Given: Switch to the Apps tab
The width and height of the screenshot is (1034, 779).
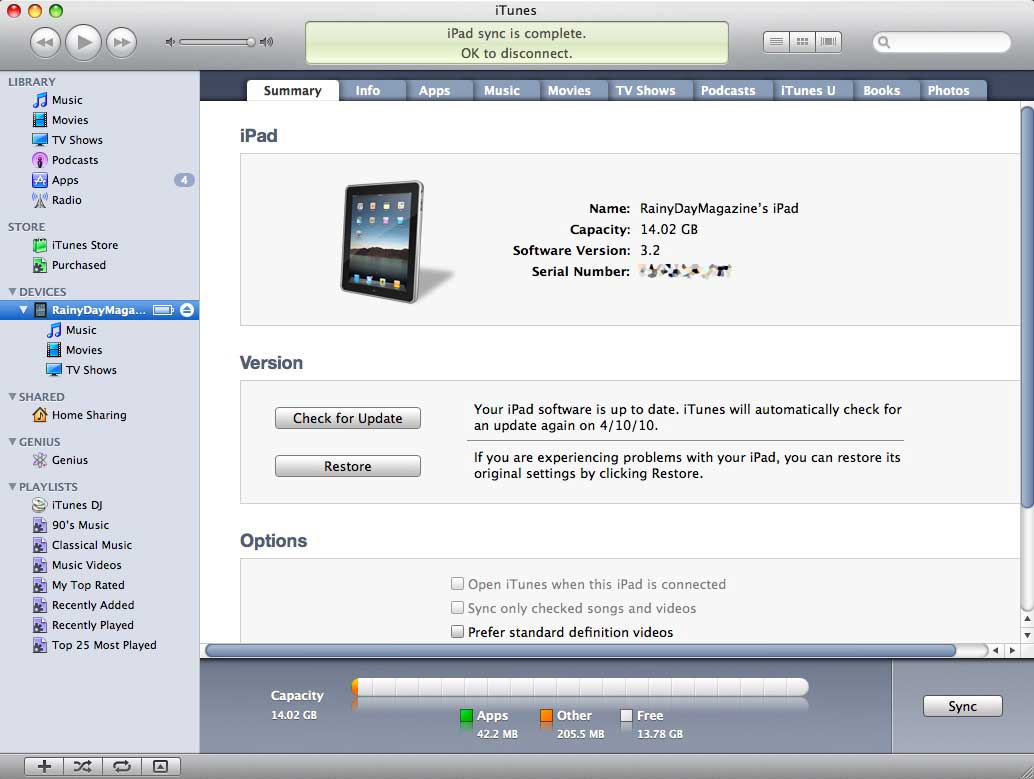Looking at the screenshot, I should tap(435, 90).
